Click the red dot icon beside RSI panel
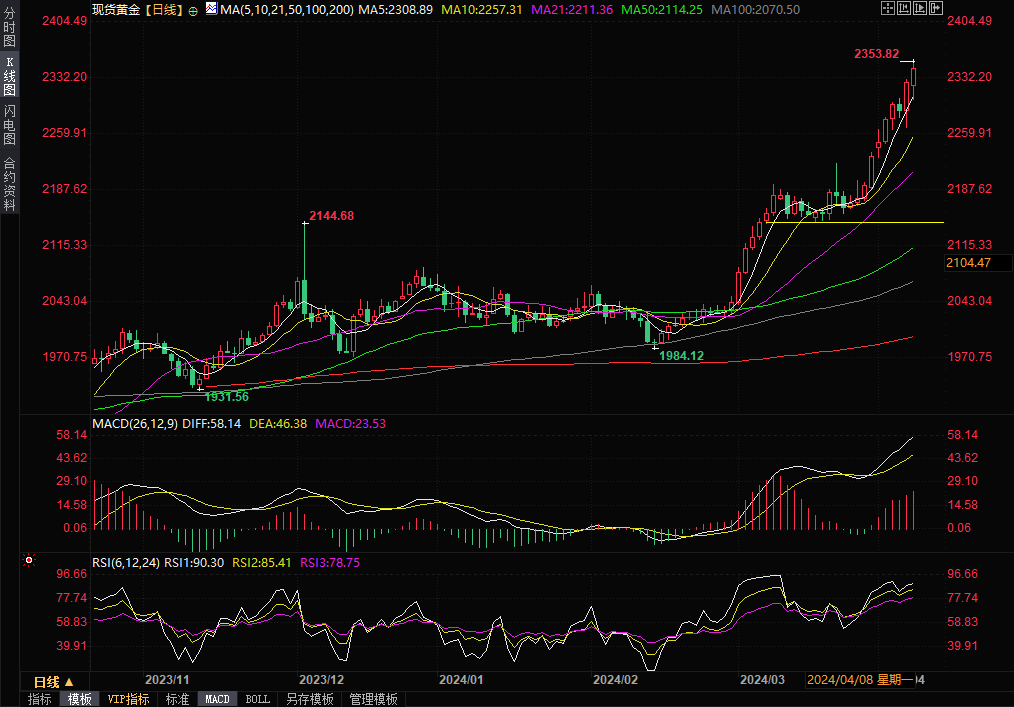 (x=29, y=562)
